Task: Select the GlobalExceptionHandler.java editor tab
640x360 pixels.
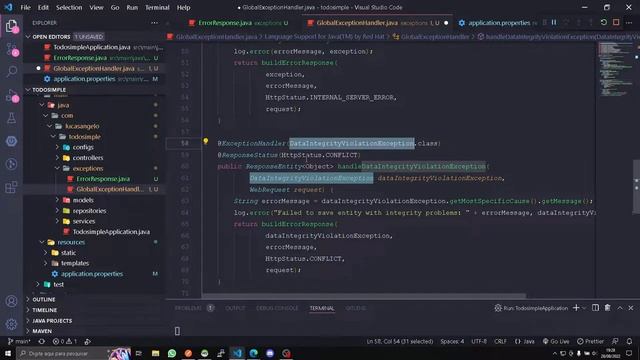Action: click(376, 23)
